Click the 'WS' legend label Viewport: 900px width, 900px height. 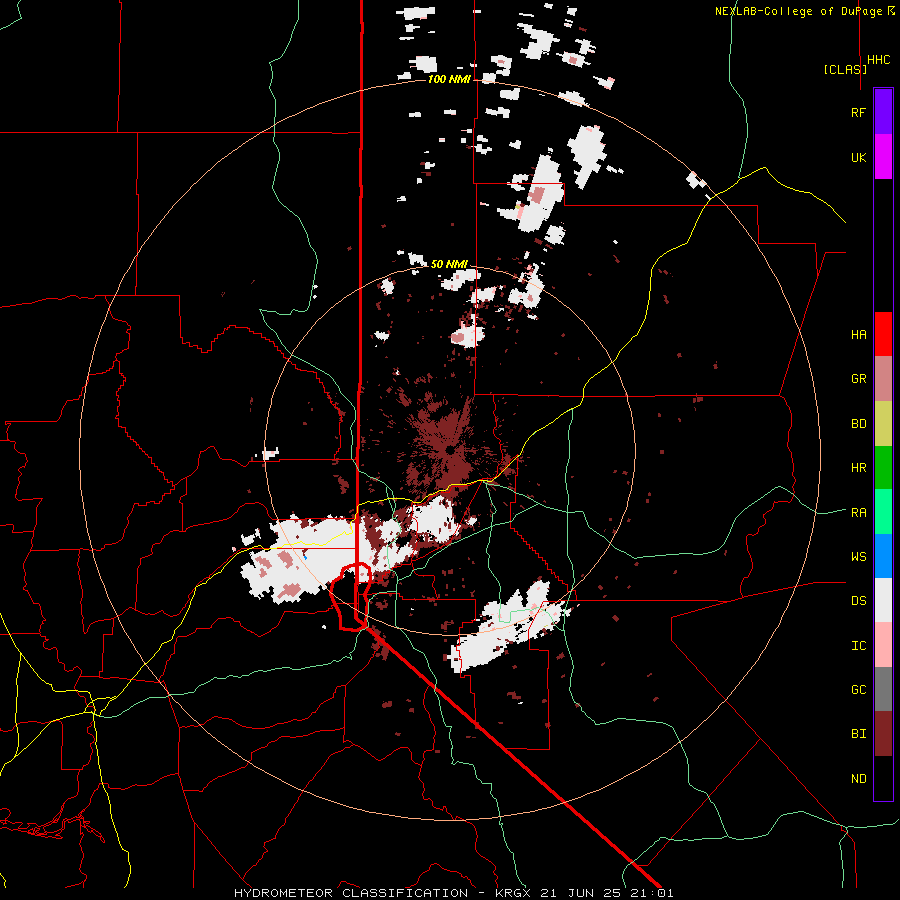[x=858, y=556]
